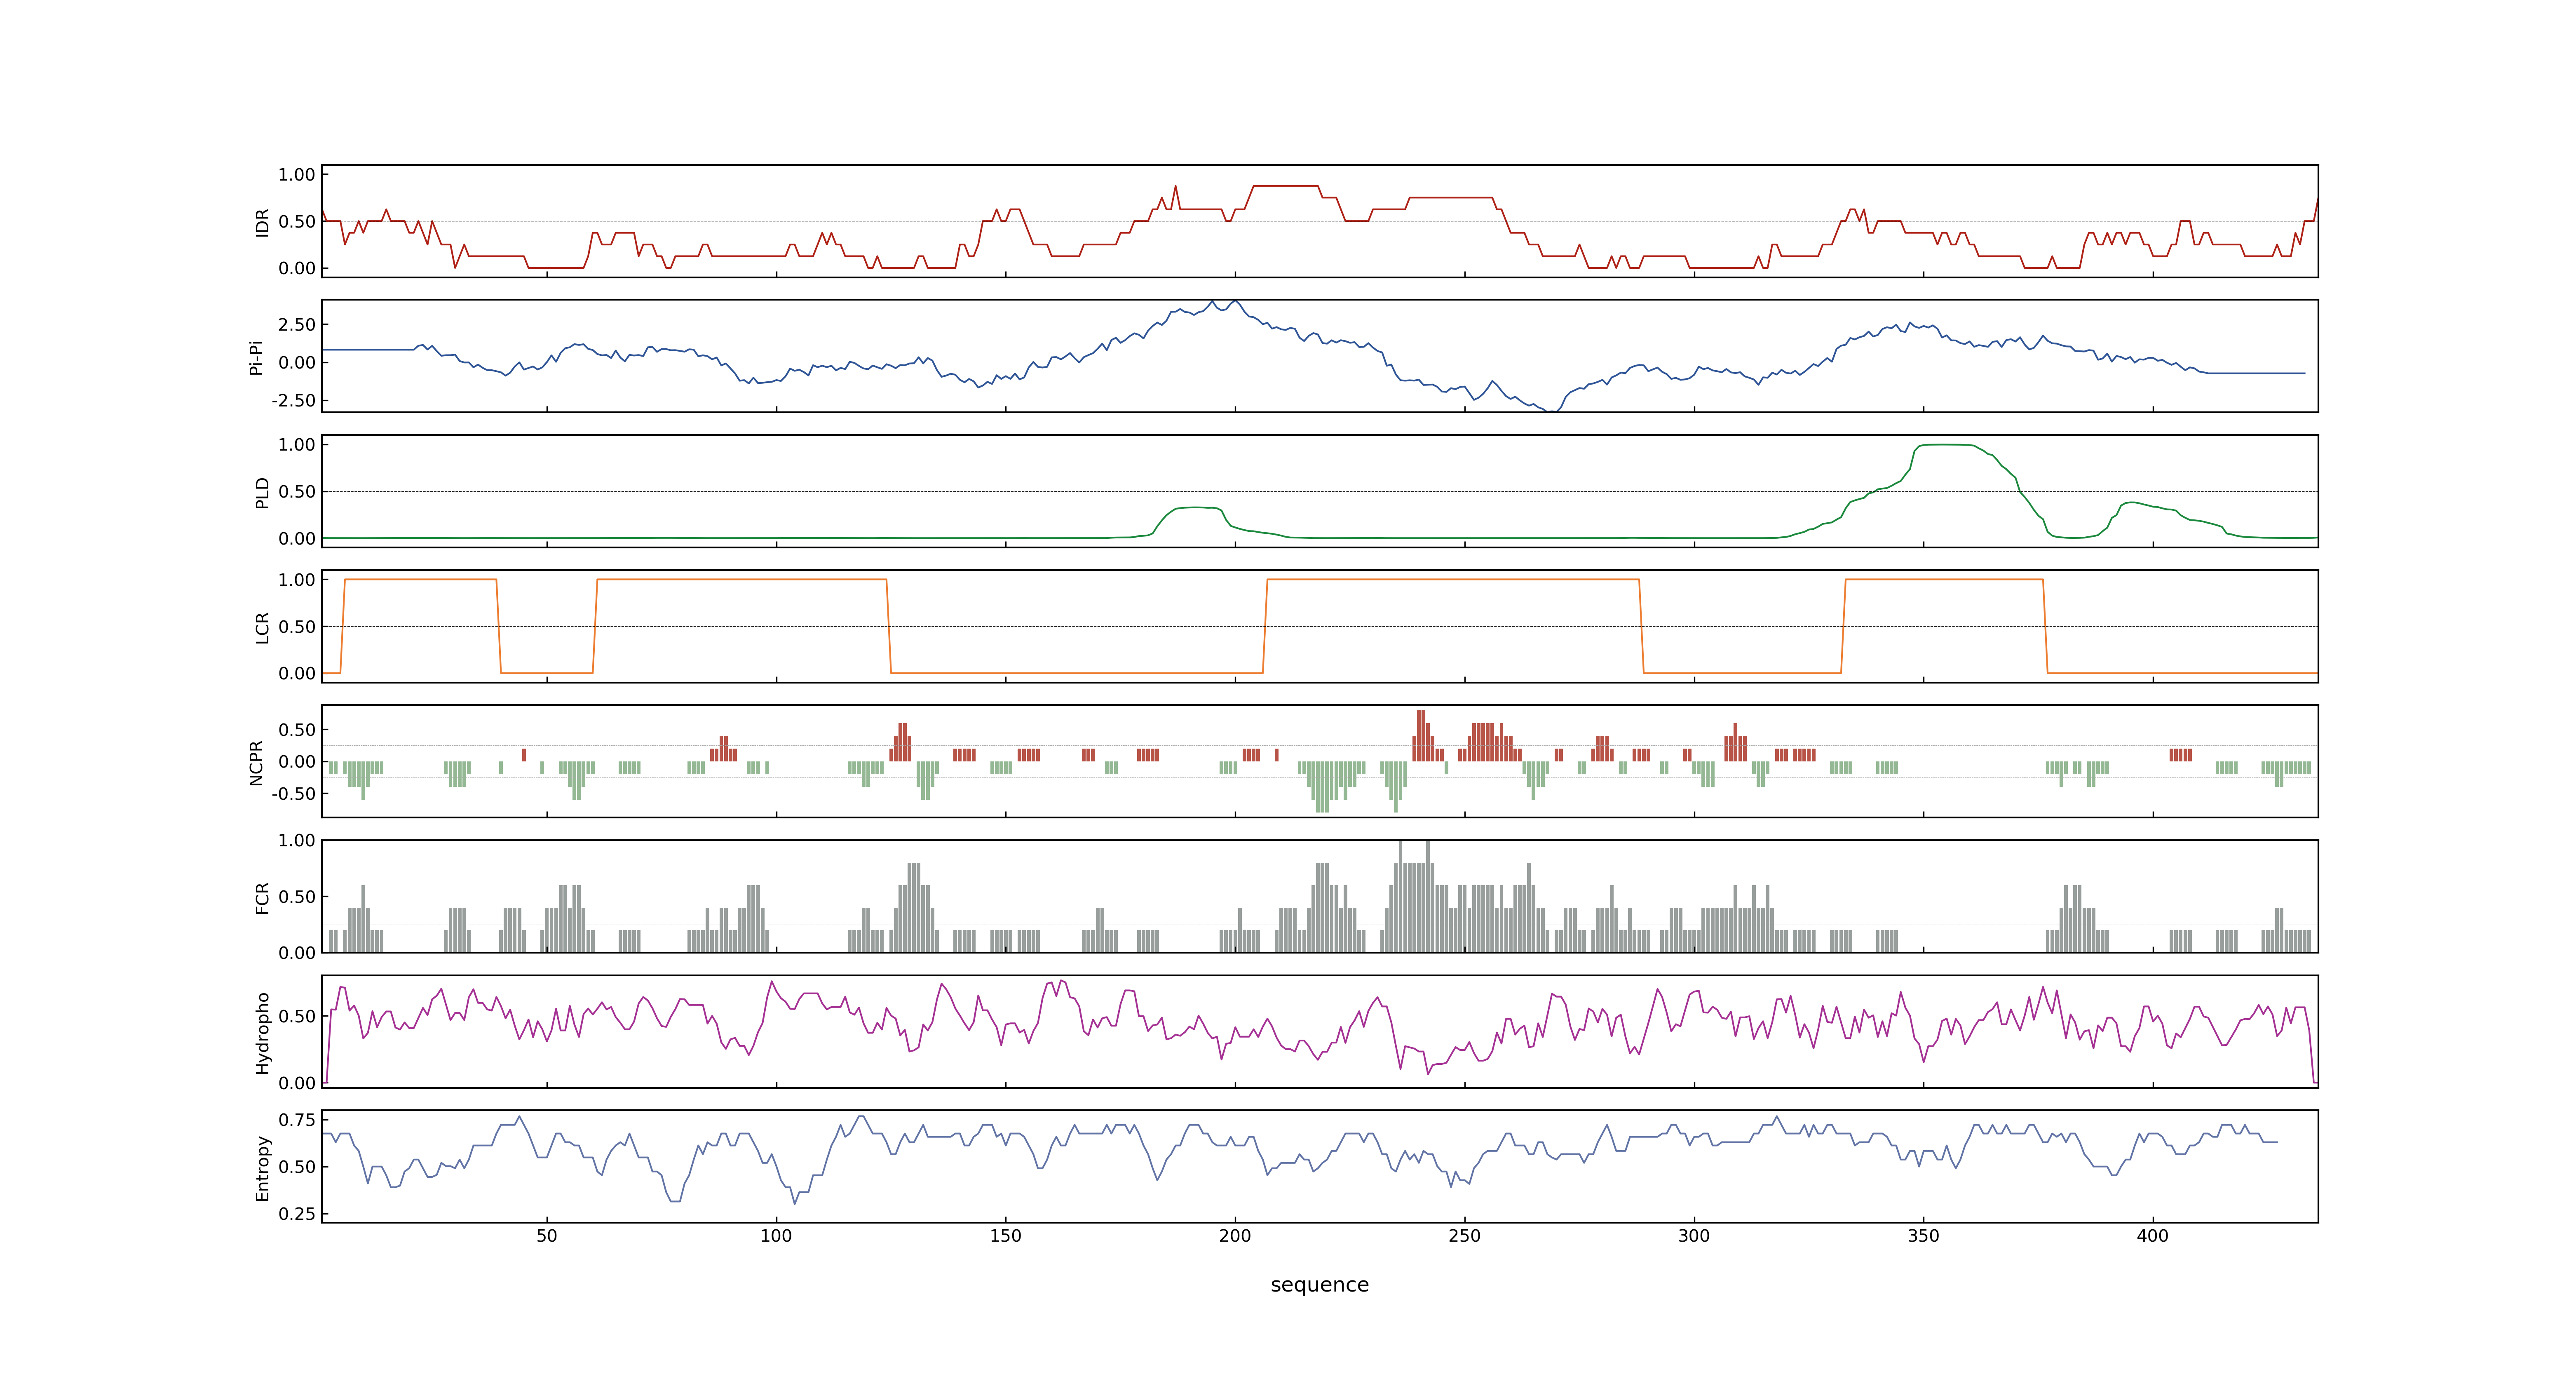This screenshot has height=1374, width=2576.
Task: Click the FCR axis label
Action: pyautogui.click(x=262, y=897)
